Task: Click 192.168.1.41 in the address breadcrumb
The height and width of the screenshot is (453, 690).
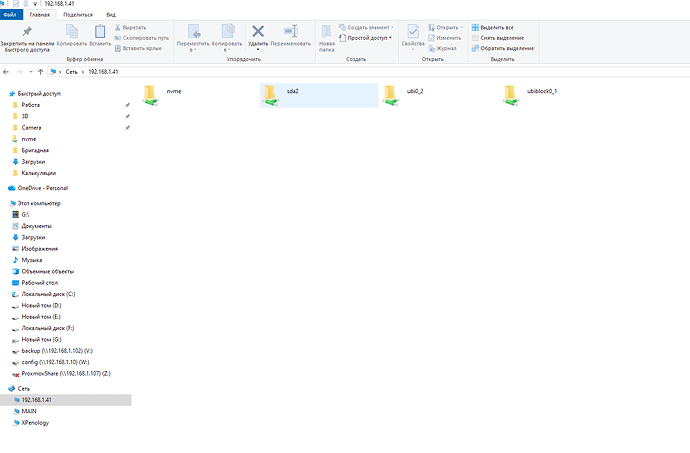Action: point(103,72)
